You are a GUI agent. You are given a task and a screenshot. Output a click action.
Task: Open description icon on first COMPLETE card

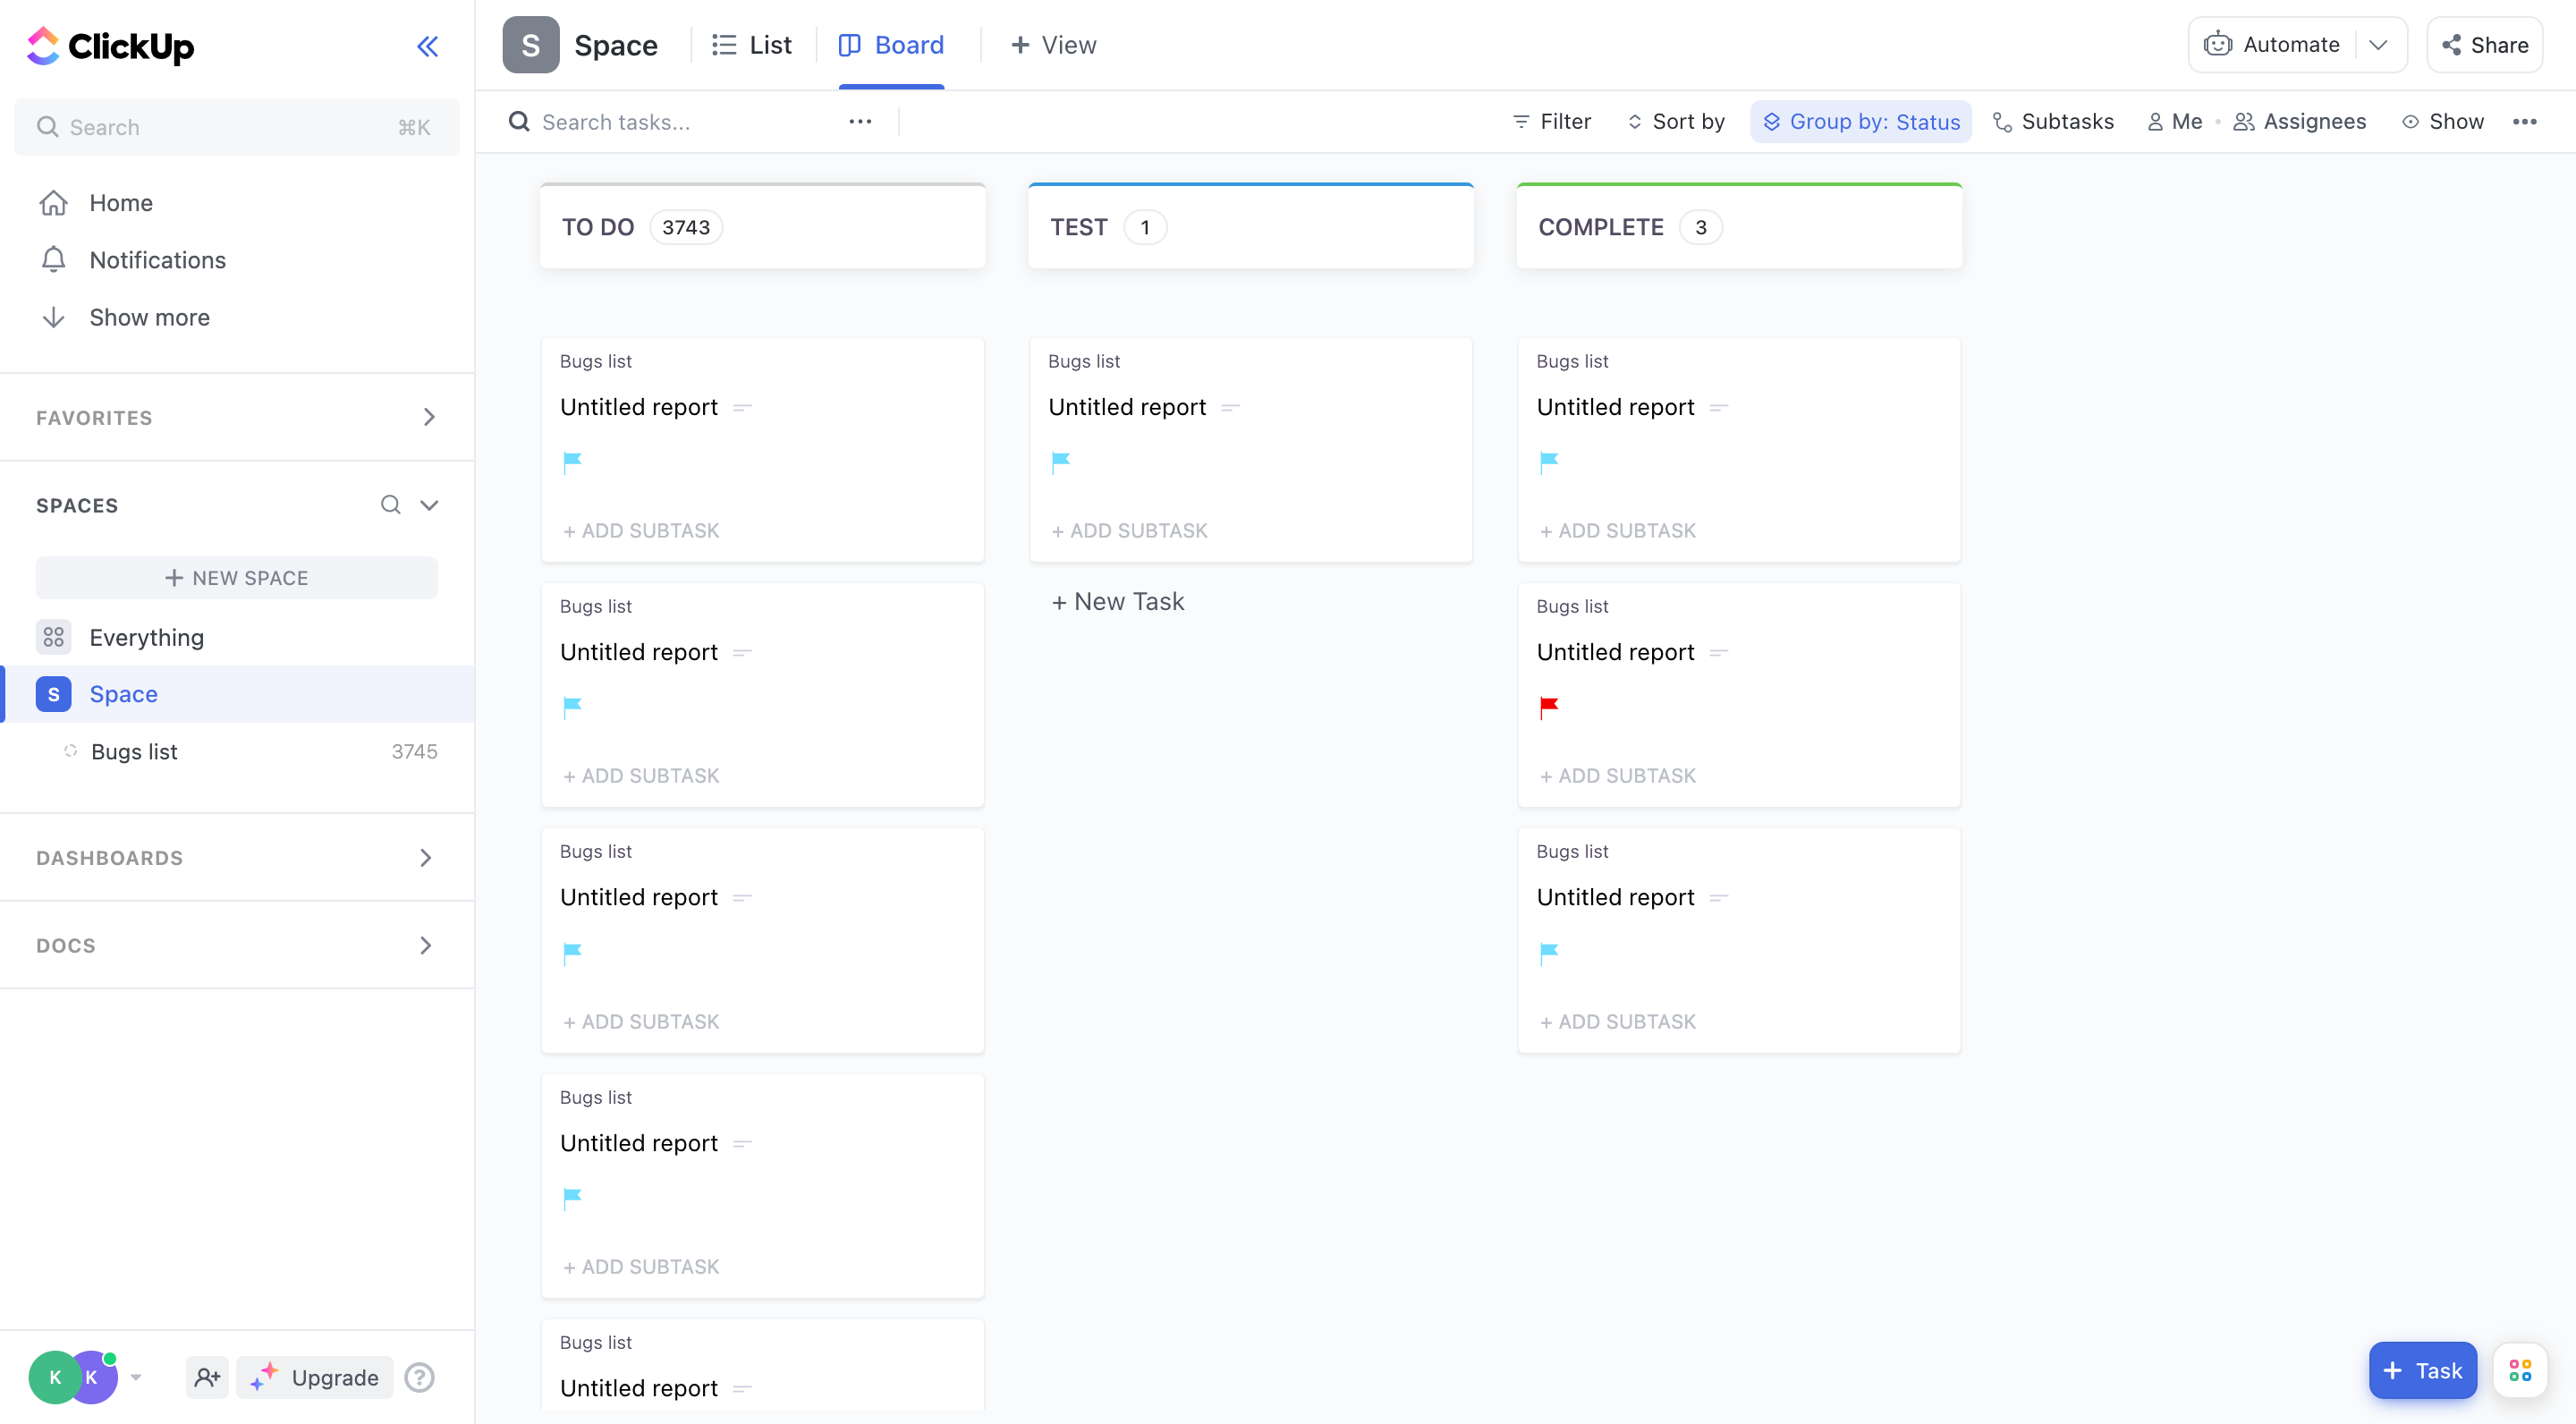1718,408
